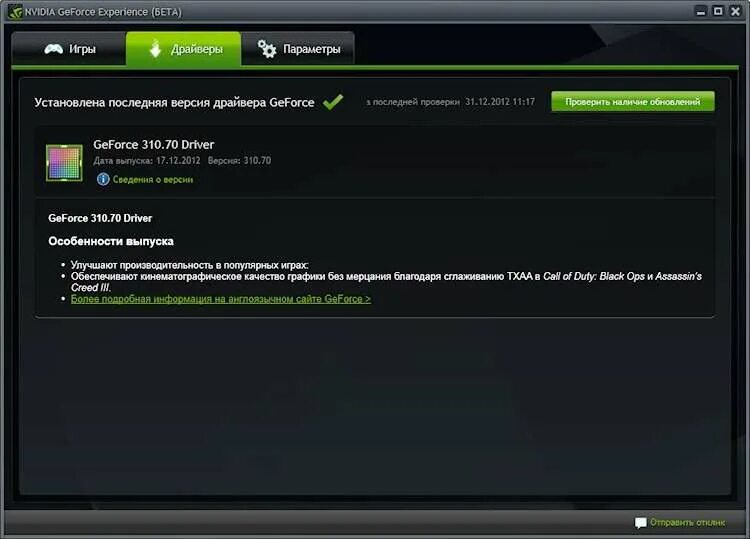750x539 pixels.
Task: Click Отправить отклик feedback link
Action: (687, 522)
